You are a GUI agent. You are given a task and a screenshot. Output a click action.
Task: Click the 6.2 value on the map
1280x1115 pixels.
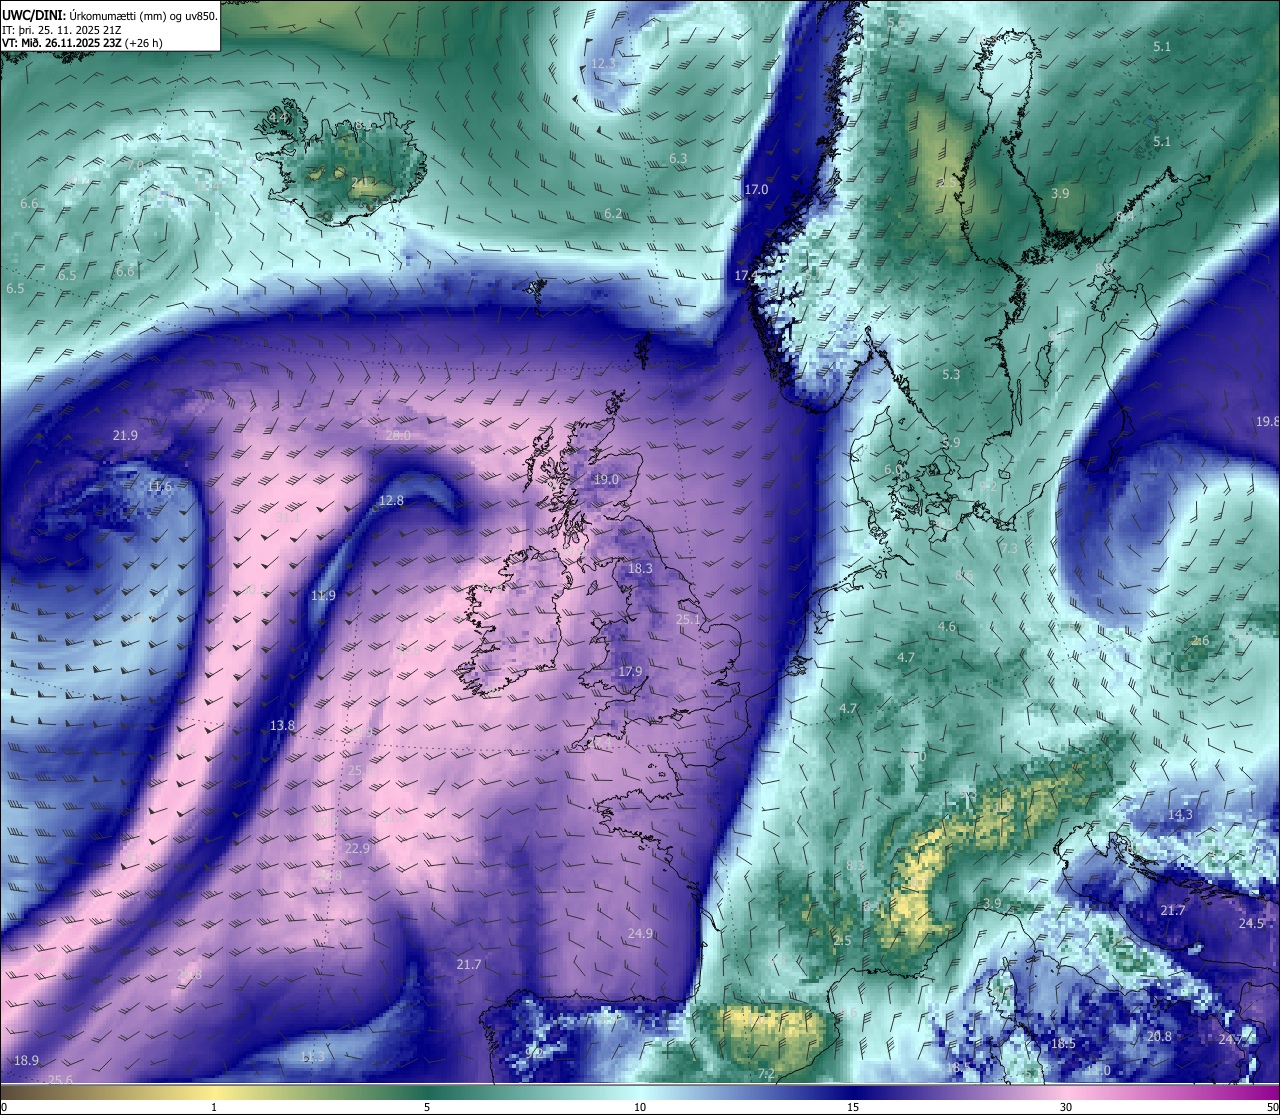(x=613, y=213)
